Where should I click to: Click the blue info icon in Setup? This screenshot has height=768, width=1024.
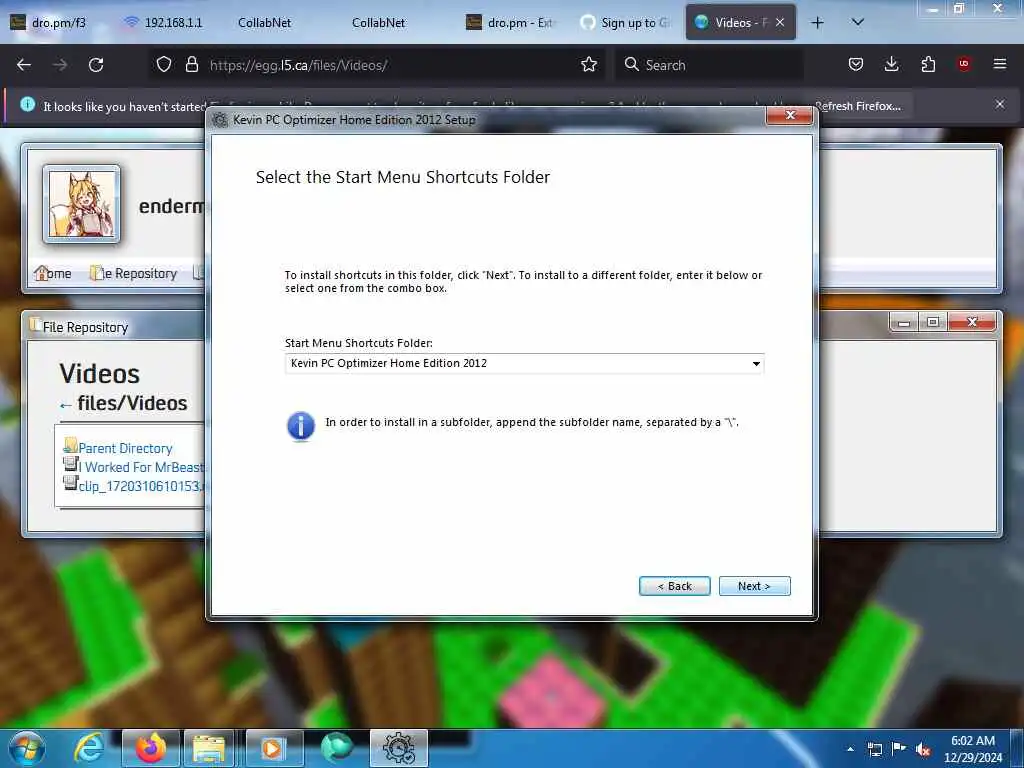(300, 426)
